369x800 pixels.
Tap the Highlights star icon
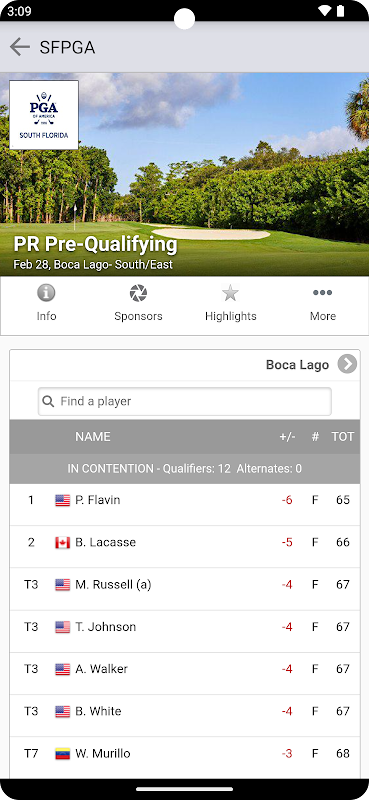(230, 293)
